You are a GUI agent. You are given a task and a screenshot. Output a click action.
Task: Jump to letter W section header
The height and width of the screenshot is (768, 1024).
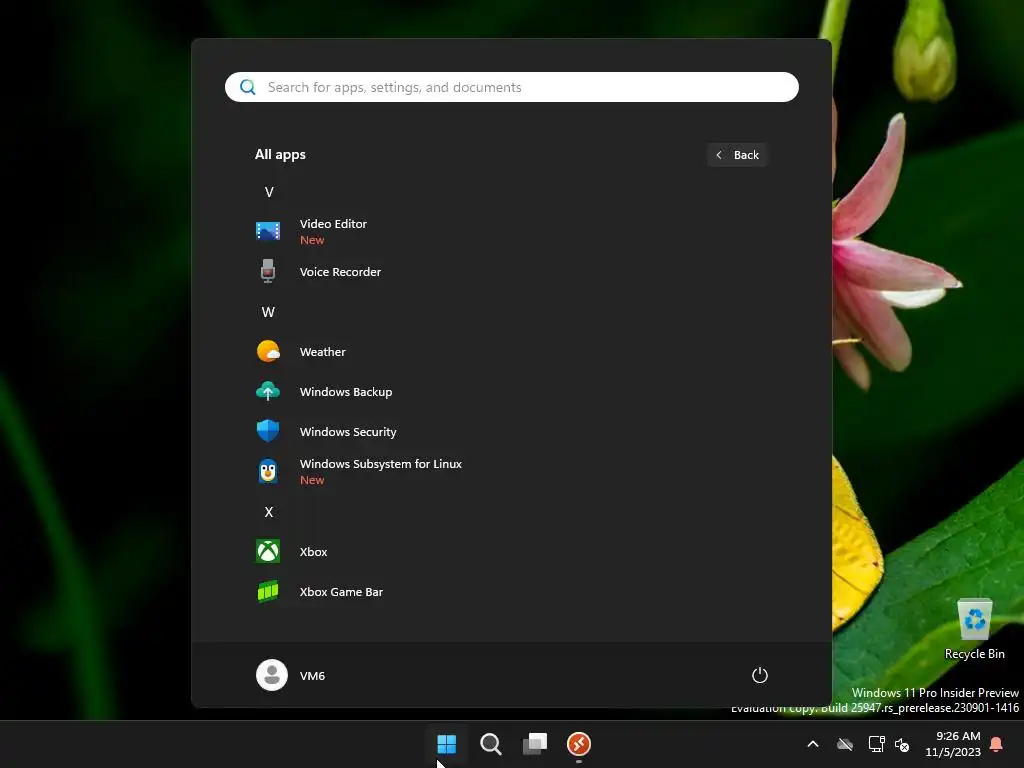click(x=268, y=312)
